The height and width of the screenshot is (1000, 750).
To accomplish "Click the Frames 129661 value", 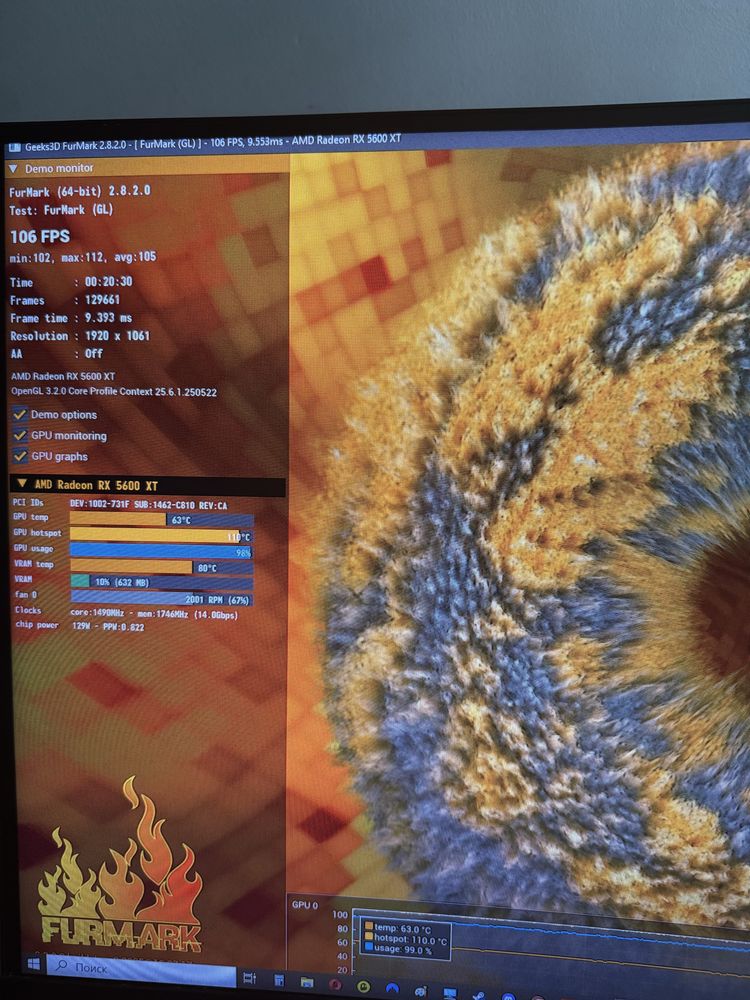I will coord(102,299).
